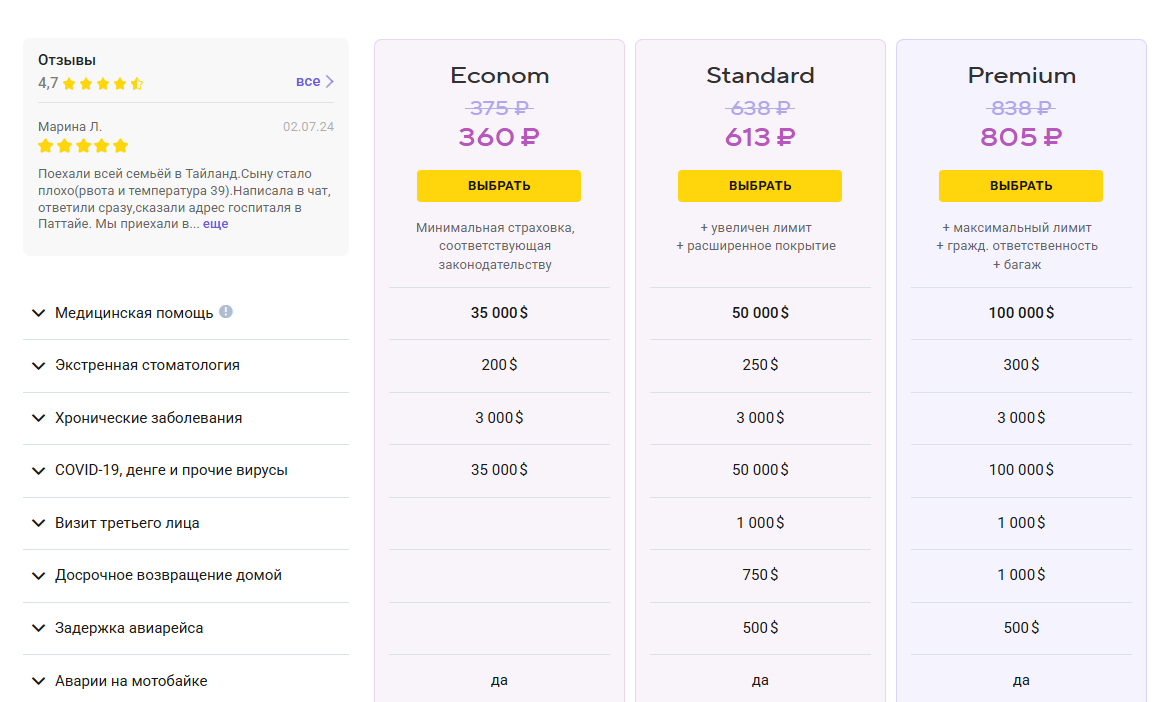Expand the Аварии на мотобайке row
The width and height of the screenshot is (1159, 702).
click(39, 681)
